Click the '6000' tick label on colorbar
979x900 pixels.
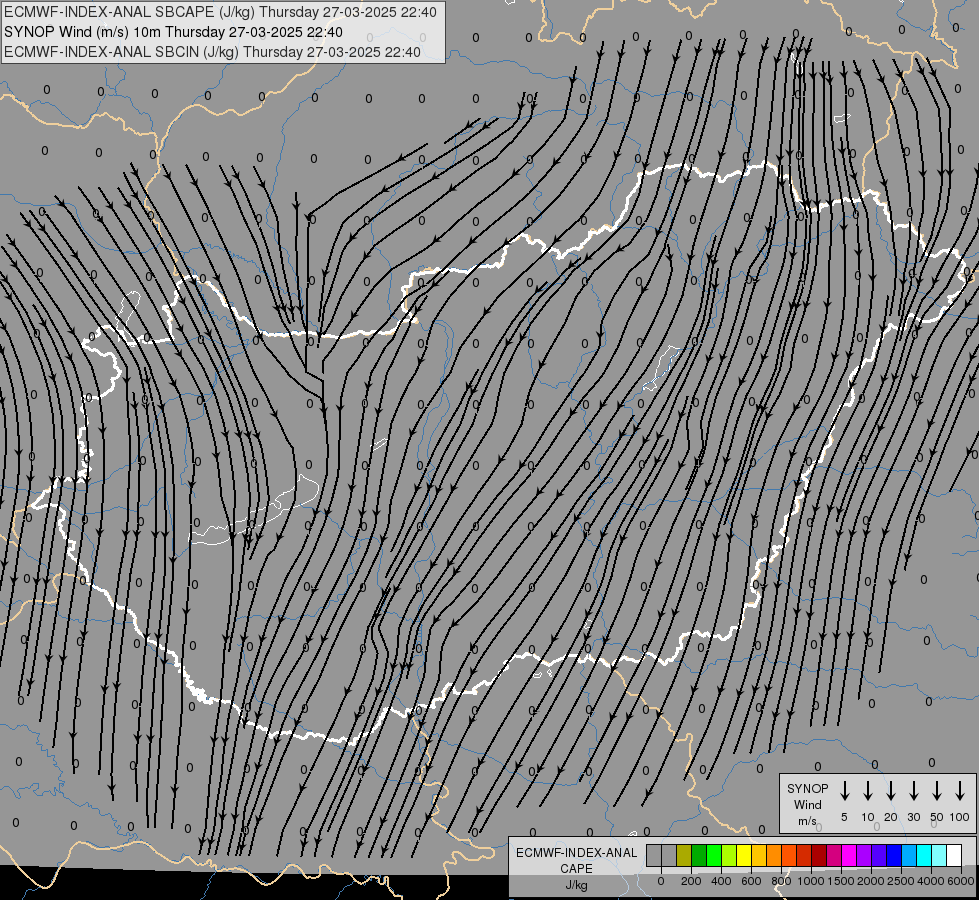[961, 881]
